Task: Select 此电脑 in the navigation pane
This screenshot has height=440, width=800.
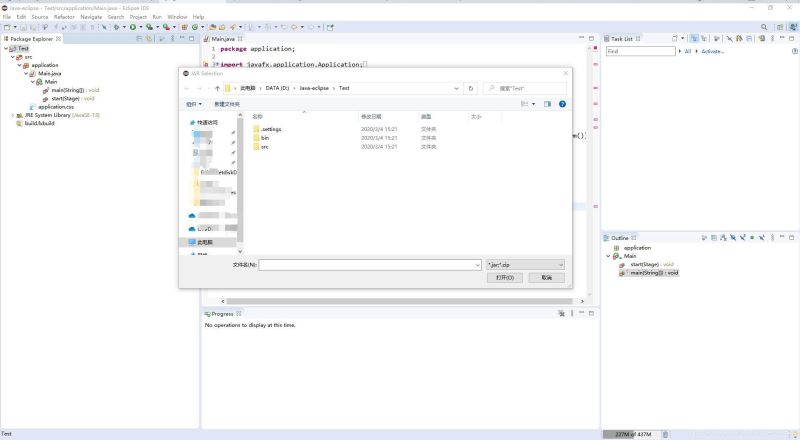Action: coord(204,242)
